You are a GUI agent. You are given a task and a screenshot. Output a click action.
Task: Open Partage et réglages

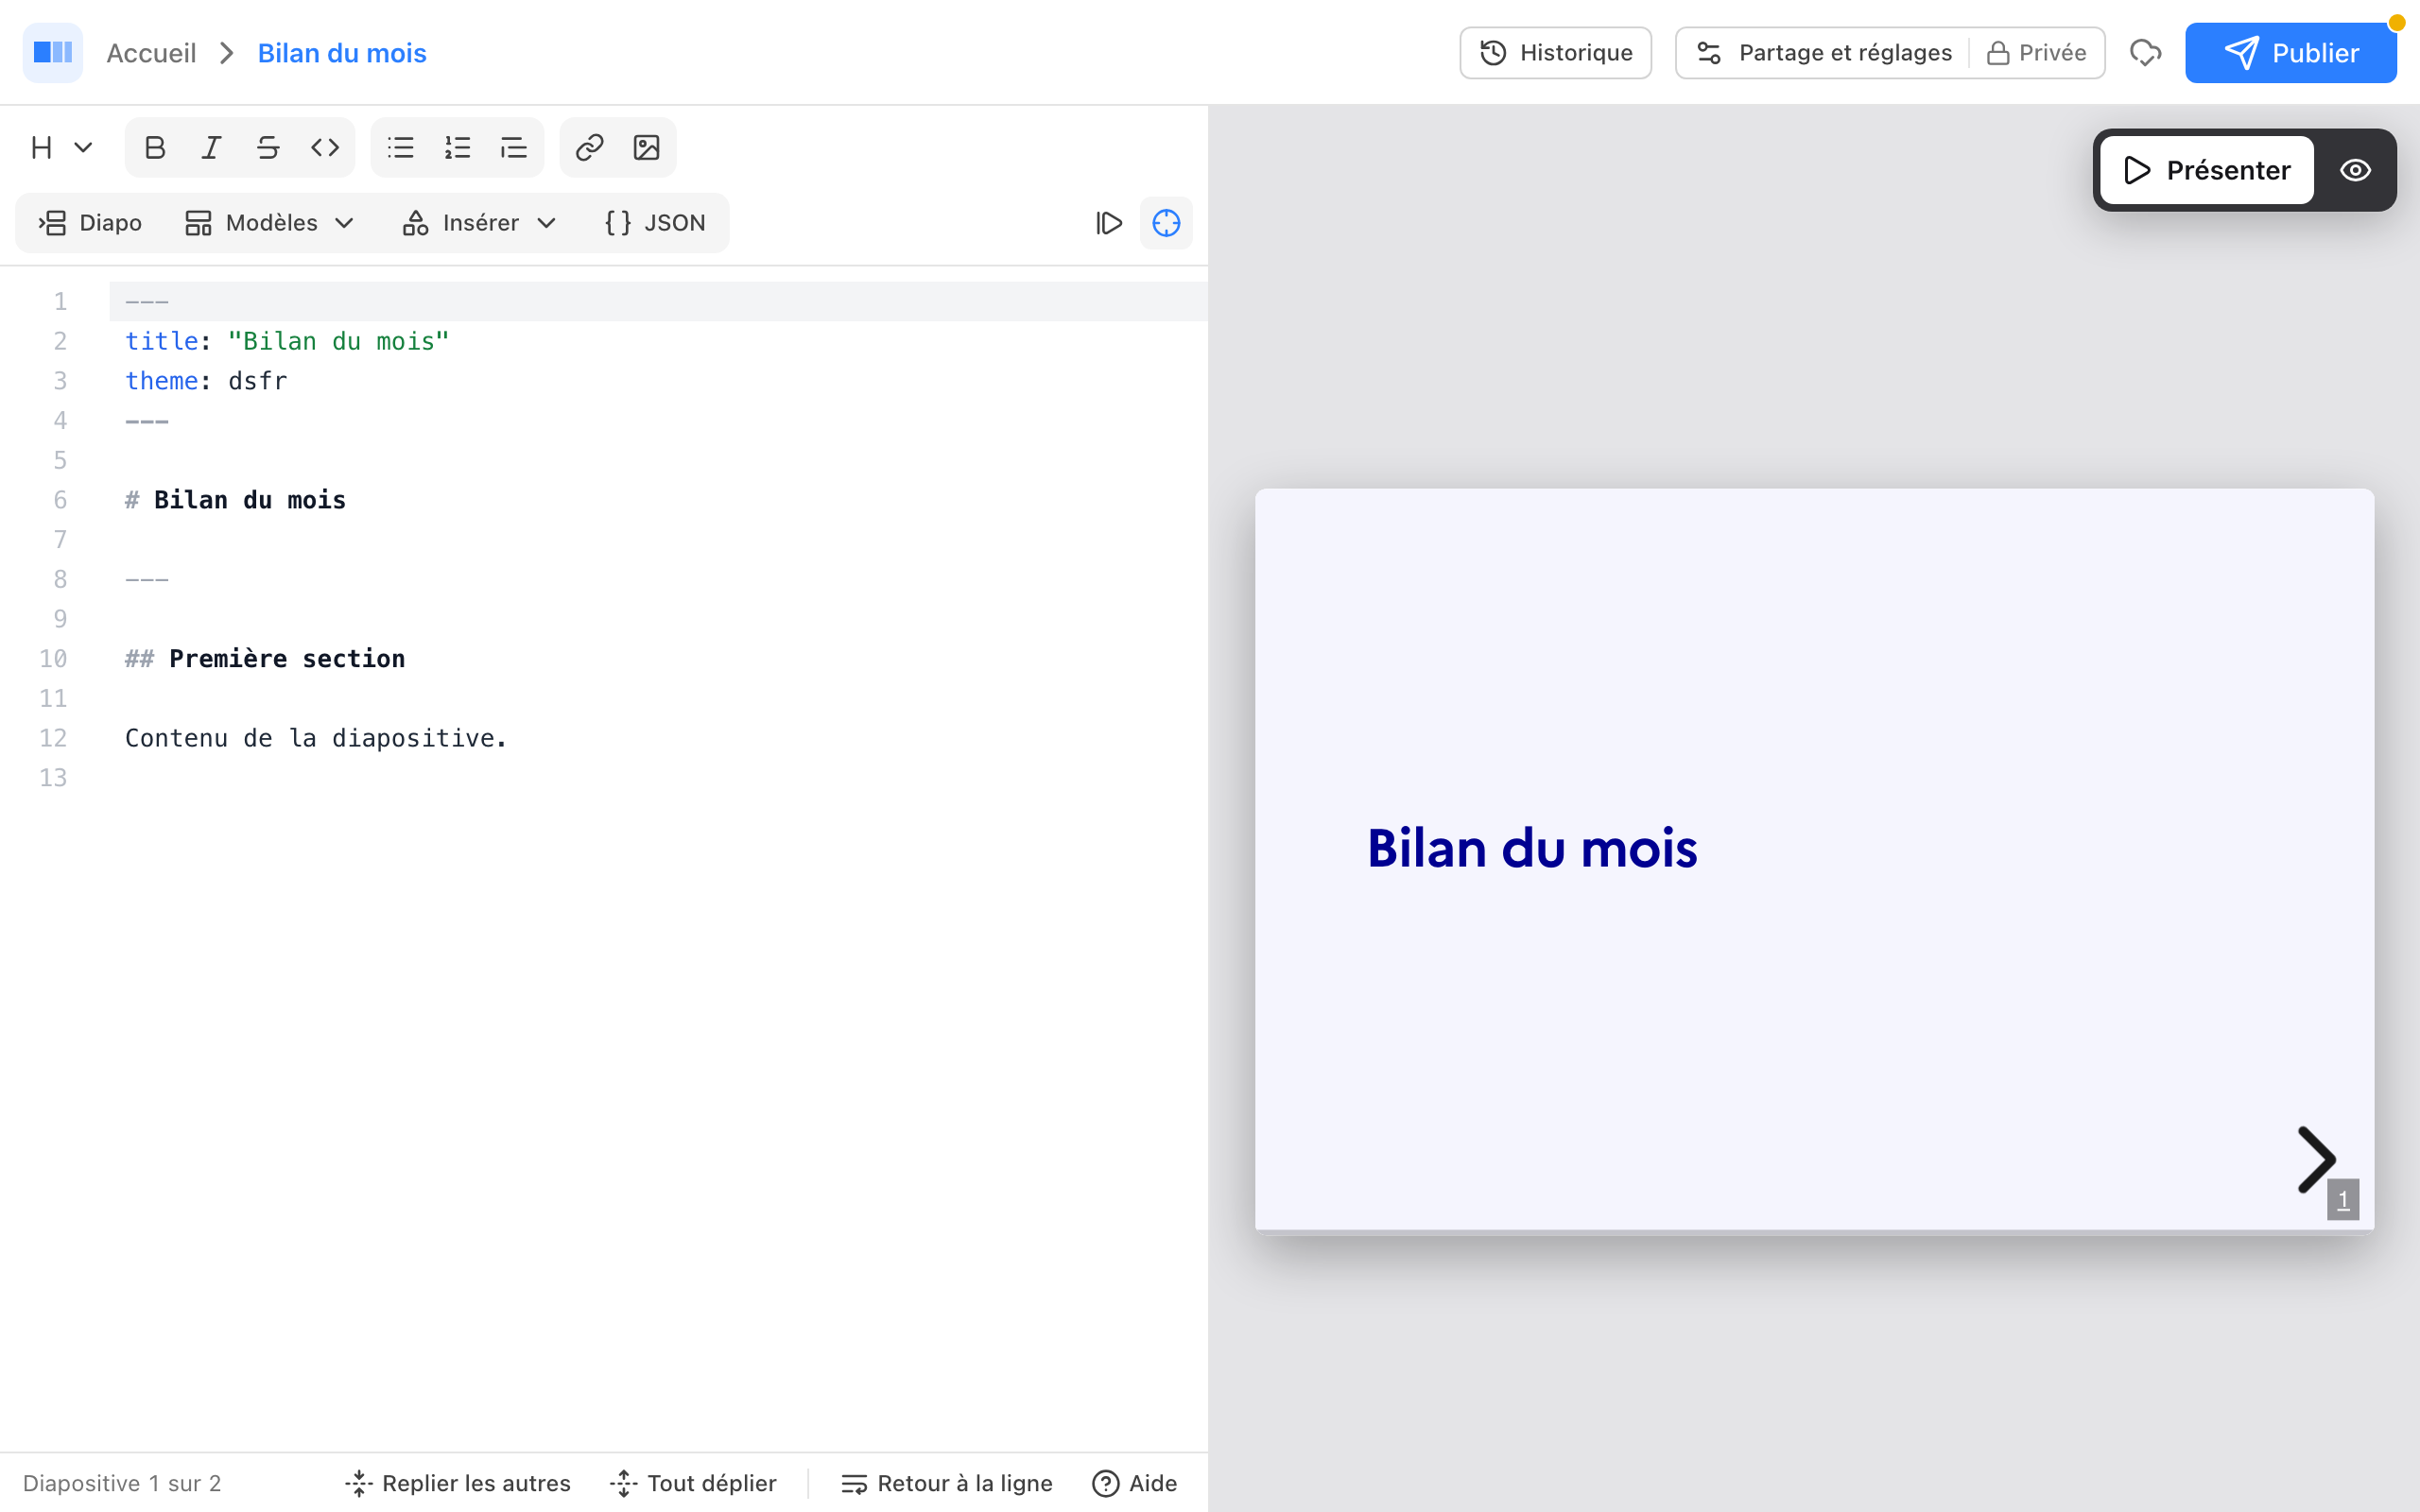click(x=1824, y=53)
